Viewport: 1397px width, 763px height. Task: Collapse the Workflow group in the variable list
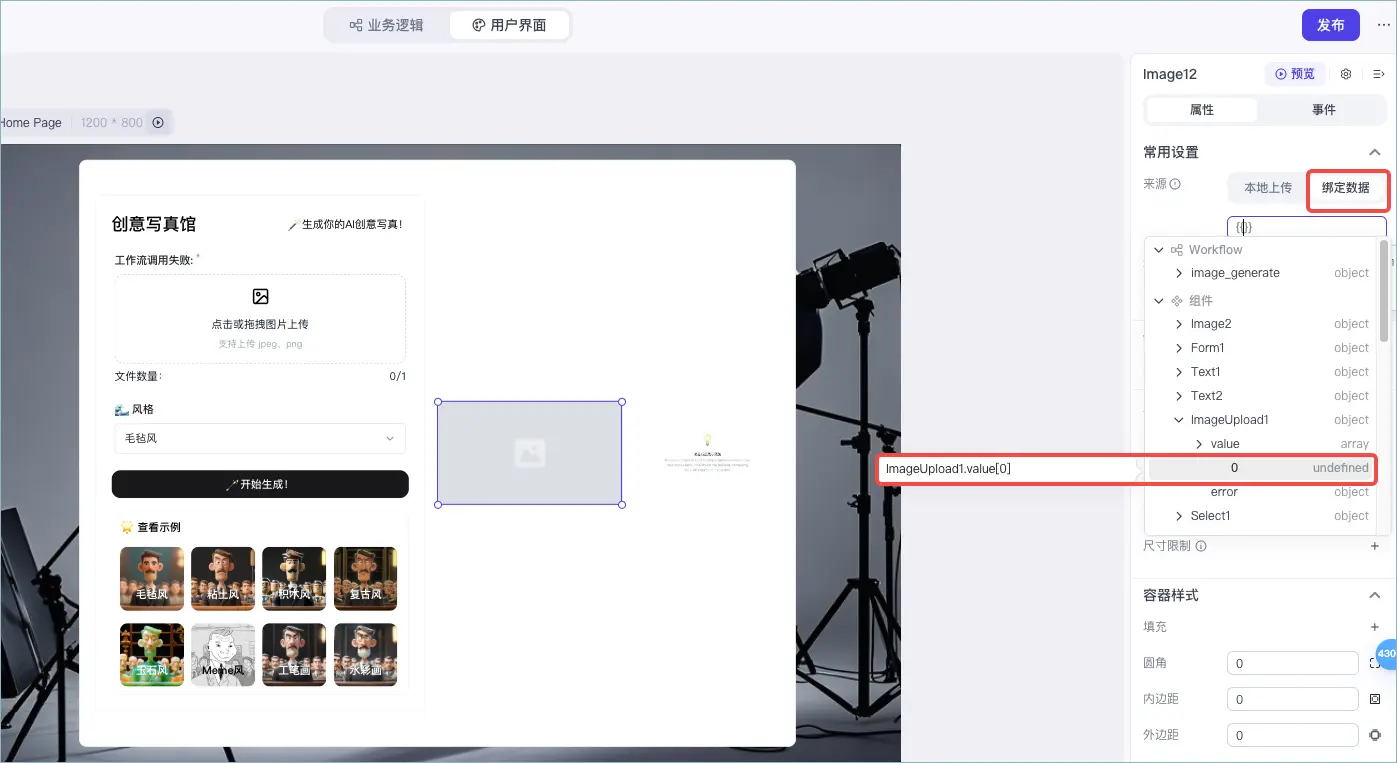click(x=1160, y=250)
